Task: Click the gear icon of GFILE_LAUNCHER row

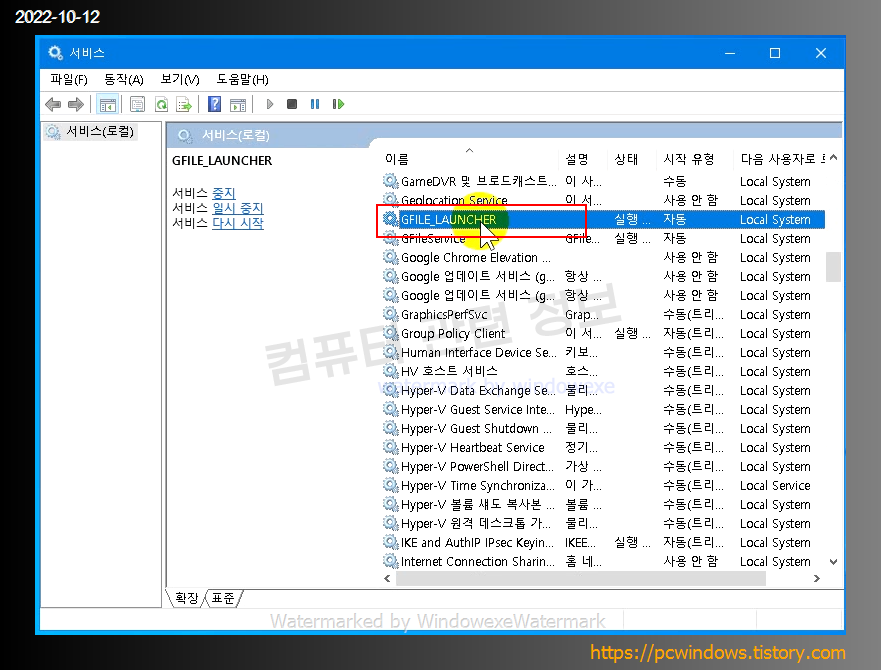Action: click(x=390, y=219)
